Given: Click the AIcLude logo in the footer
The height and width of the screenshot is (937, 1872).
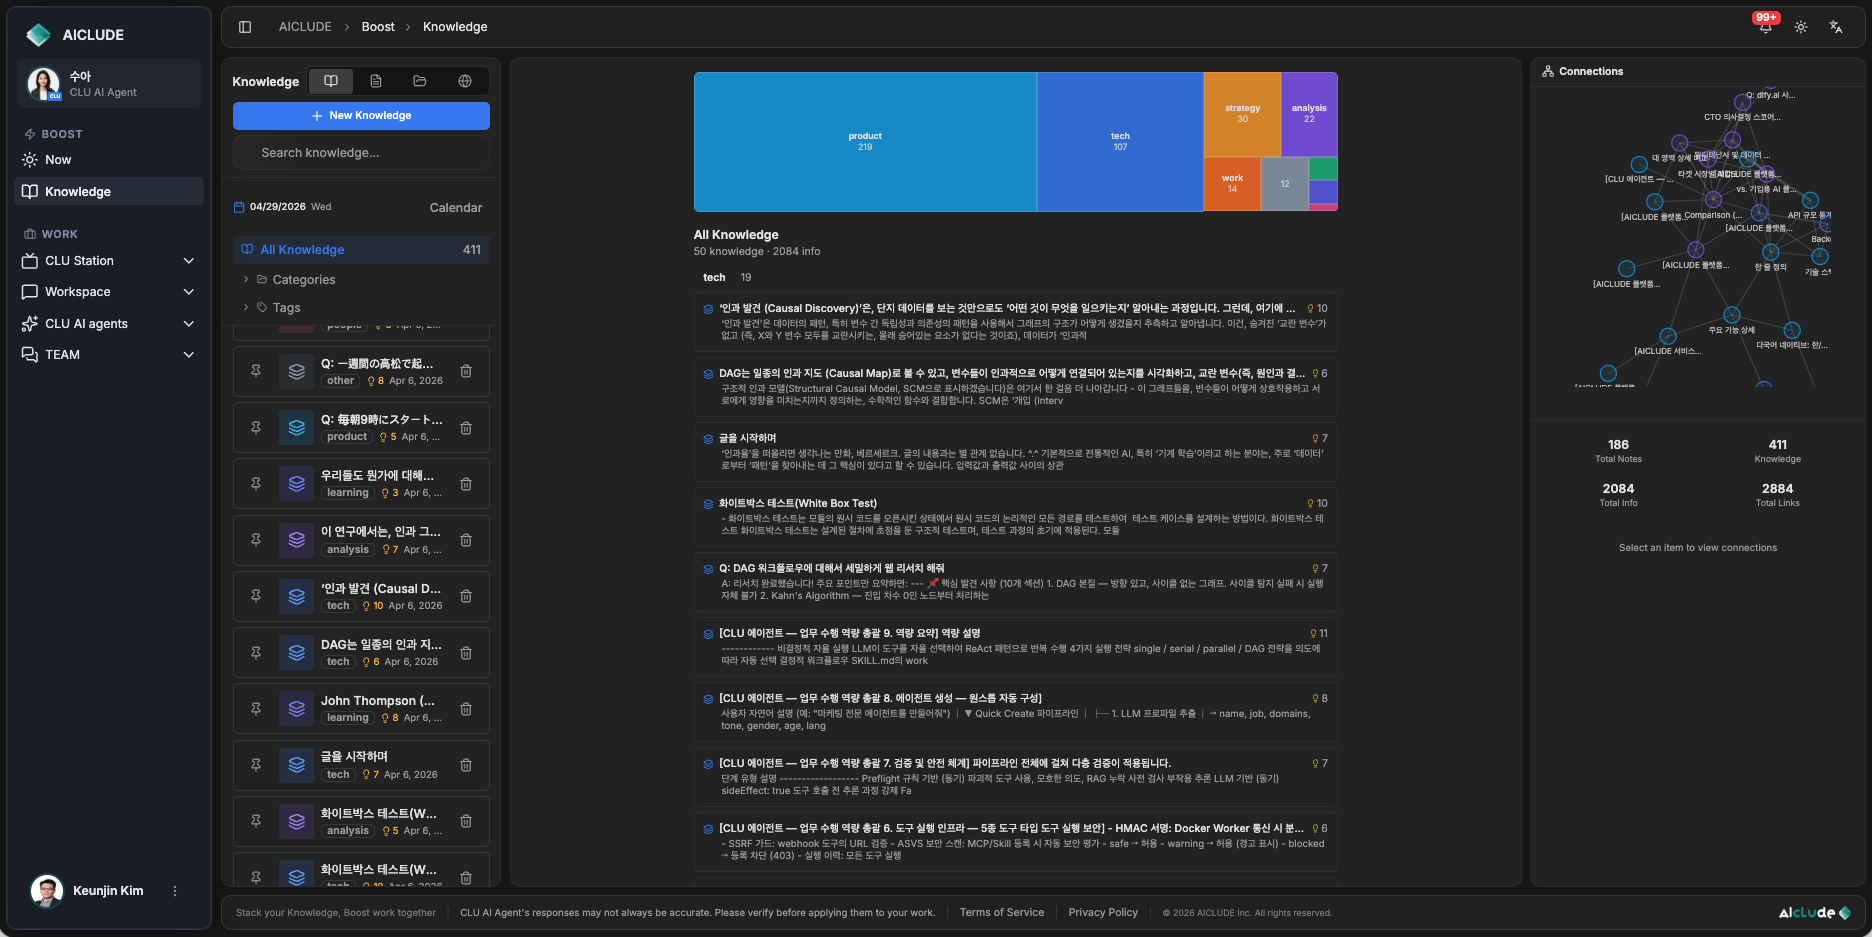Looking at the screenshot, I should [1814, 913].
